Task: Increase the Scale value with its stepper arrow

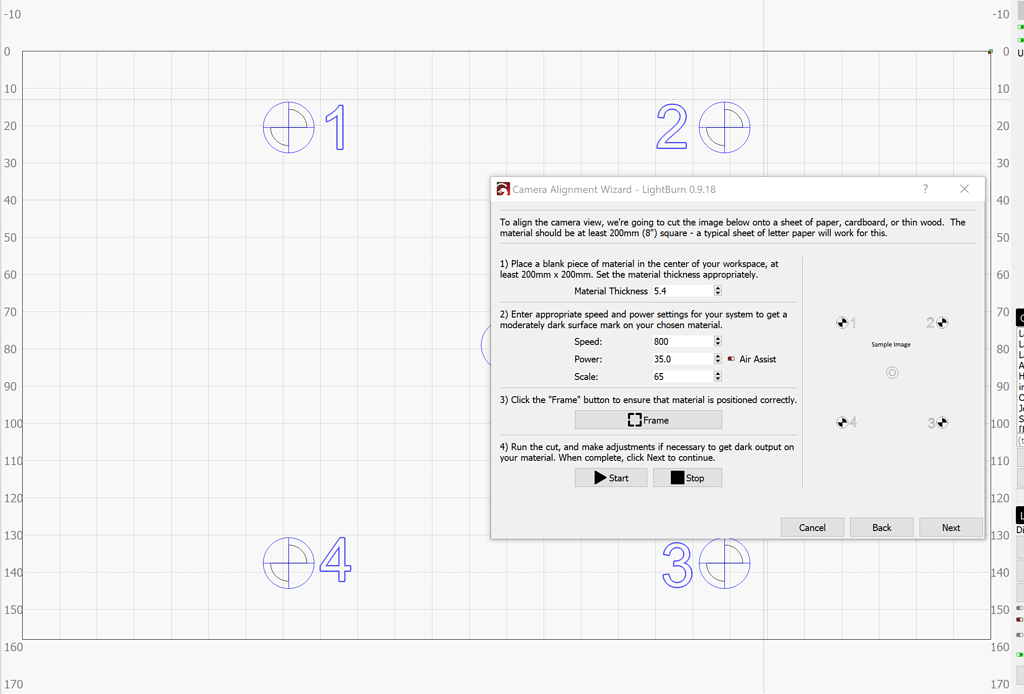Action: (x=718, y=373)
